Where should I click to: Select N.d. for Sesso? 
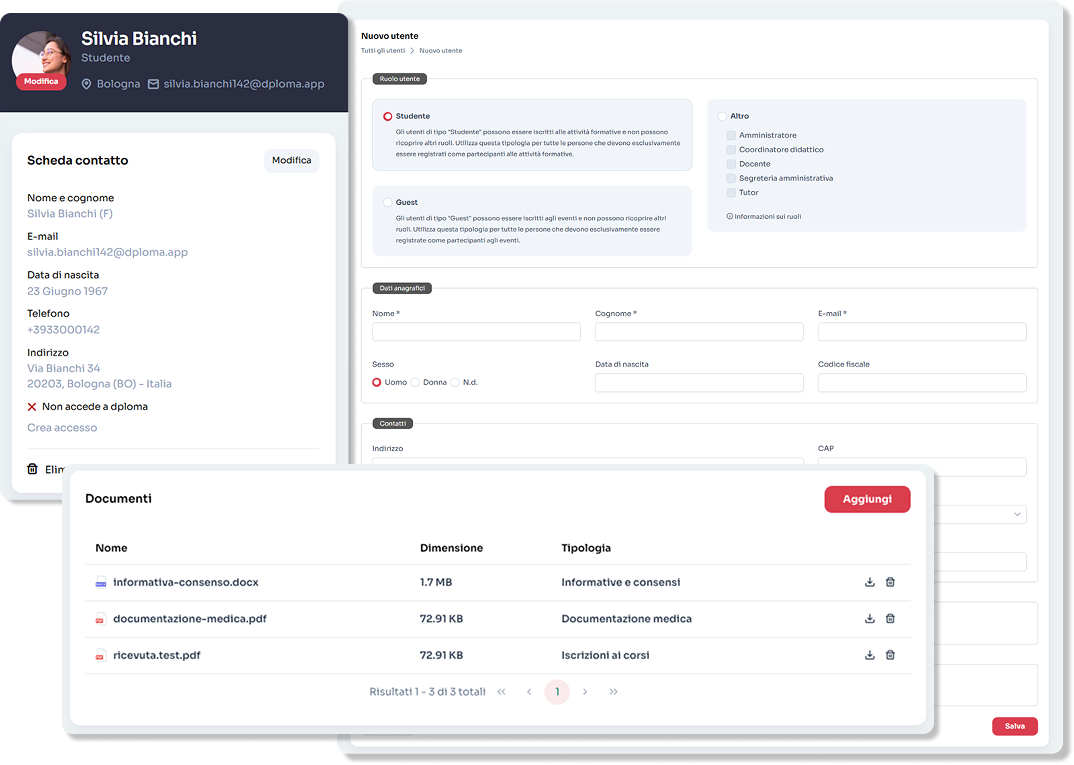click(455, 382)
